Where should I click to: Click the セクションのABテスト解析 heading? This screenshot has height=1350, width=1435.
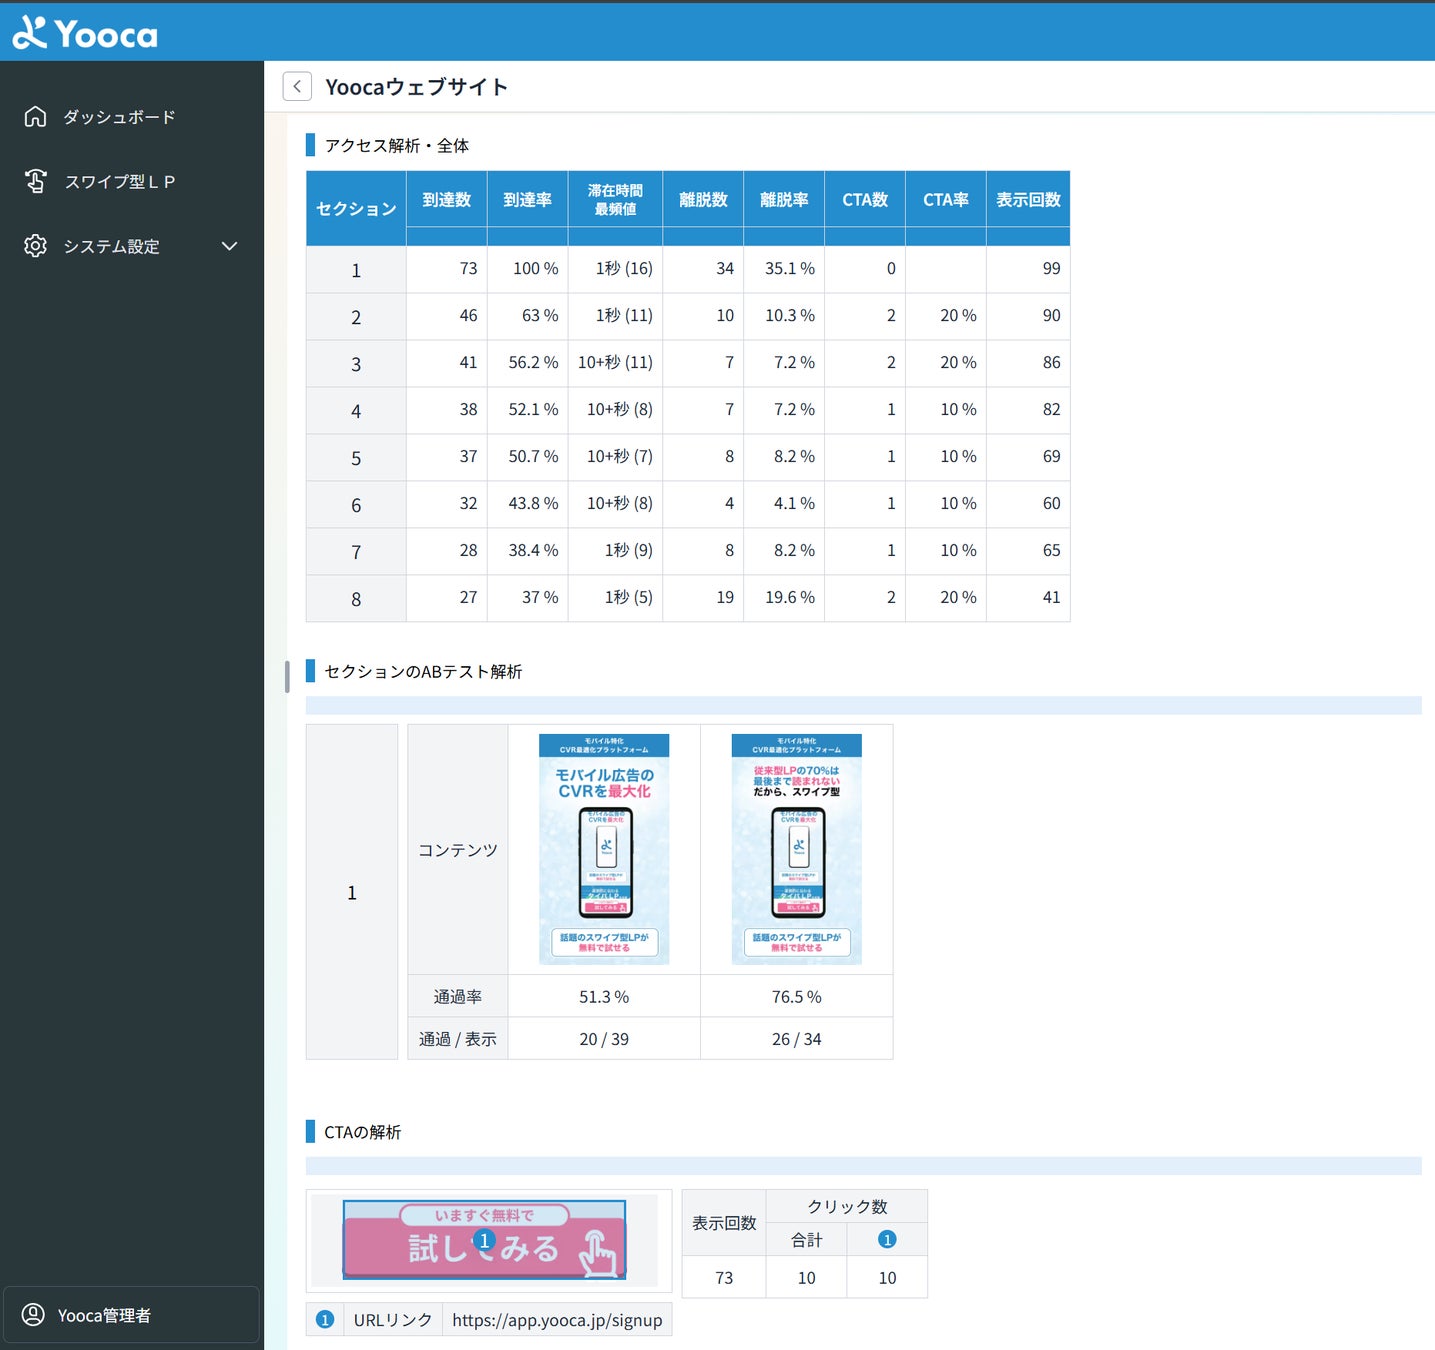[x=423, y=672]
